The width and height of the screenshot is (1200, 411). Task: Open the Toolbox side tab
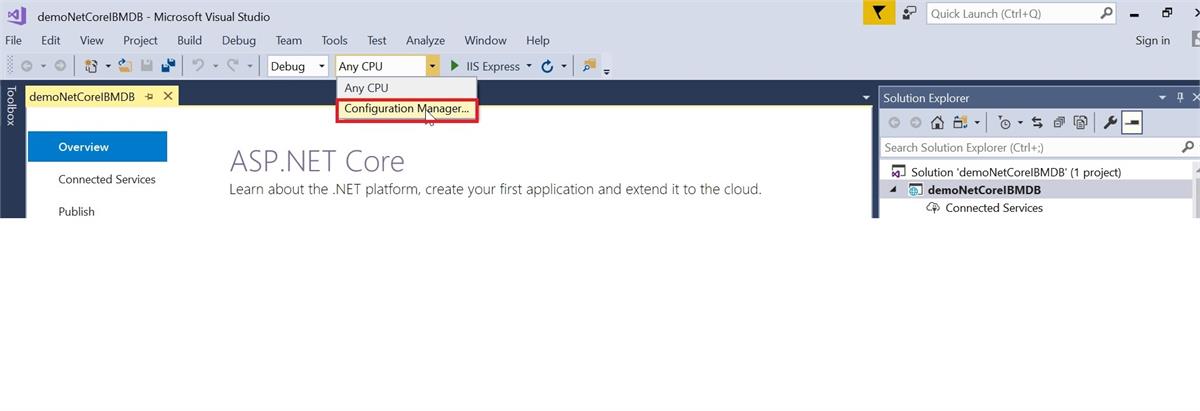11,105
